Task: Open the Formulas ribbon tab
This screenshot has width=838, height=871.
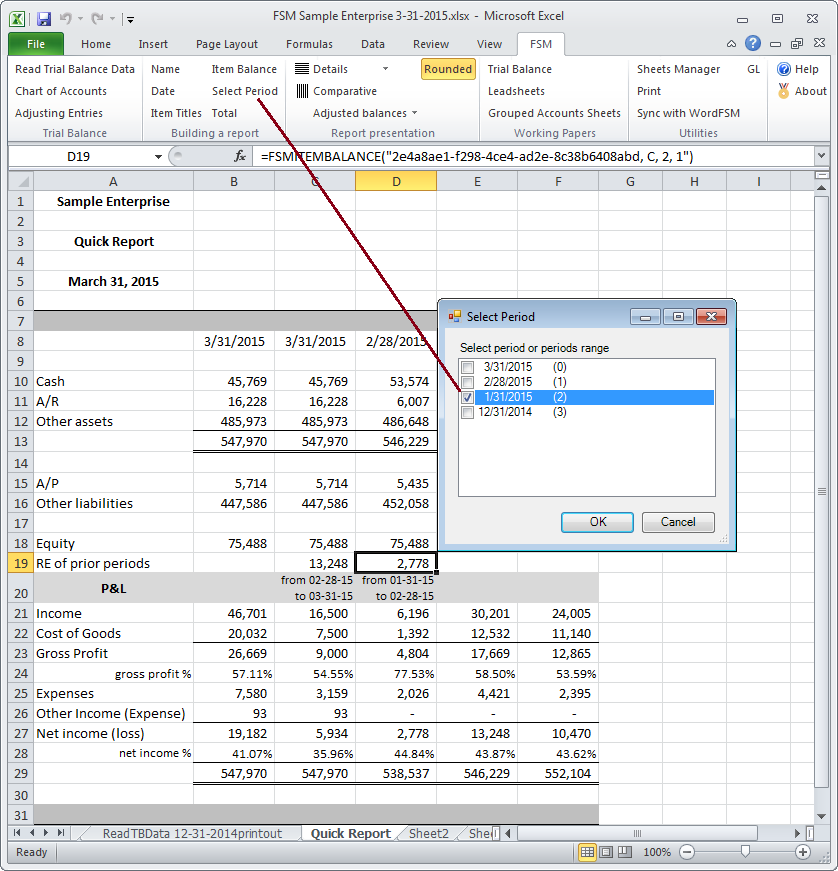Action: pos(309,44)
